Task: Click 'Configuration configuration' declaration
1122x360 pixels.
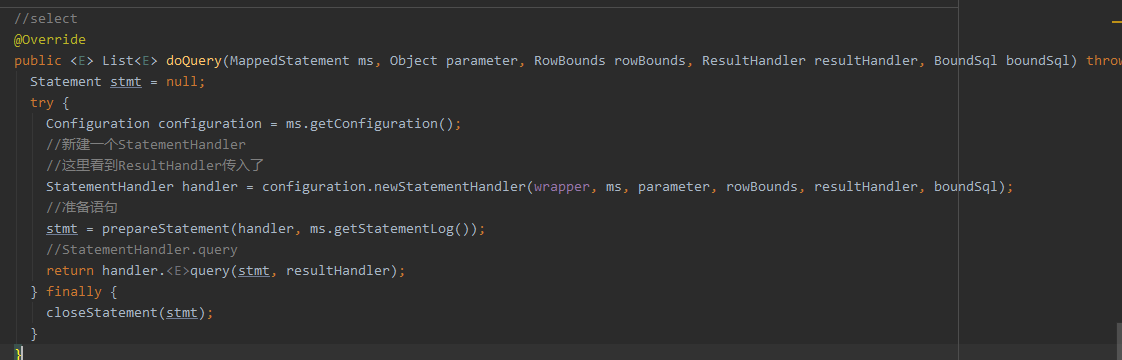Action: pos(154,124)
